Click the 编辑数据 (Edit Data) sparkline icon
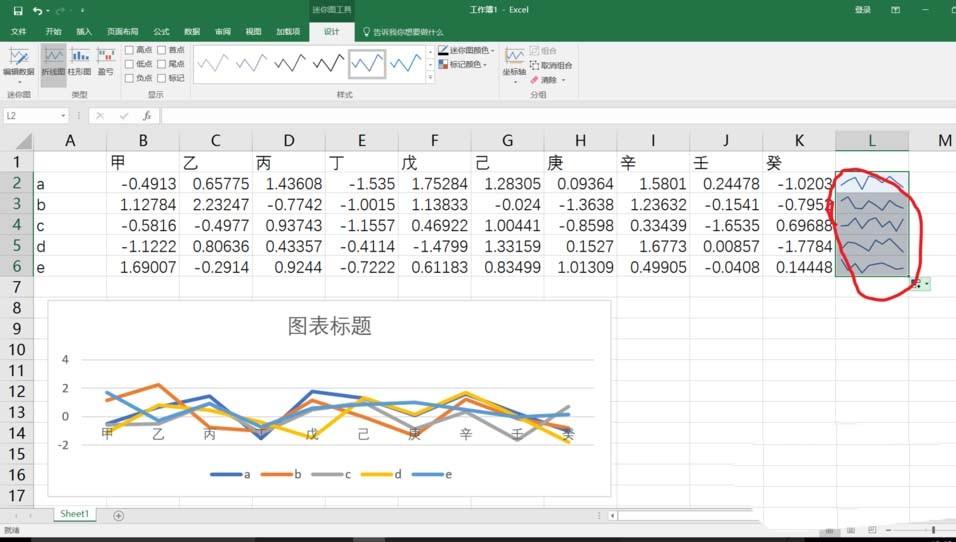Viewport: 956px width, 542px height. point(18,61)
